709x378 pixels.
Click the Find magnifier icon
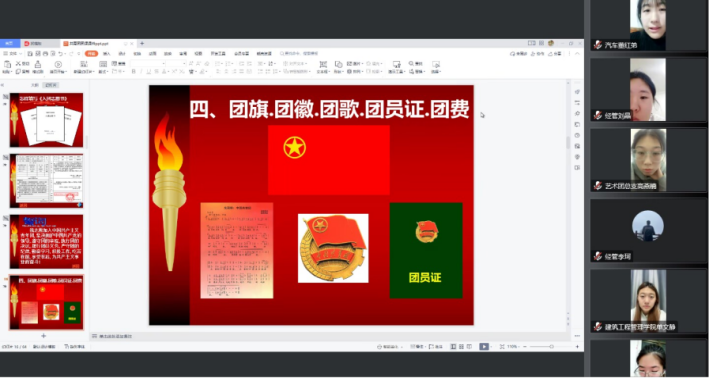tap(411, 63)
